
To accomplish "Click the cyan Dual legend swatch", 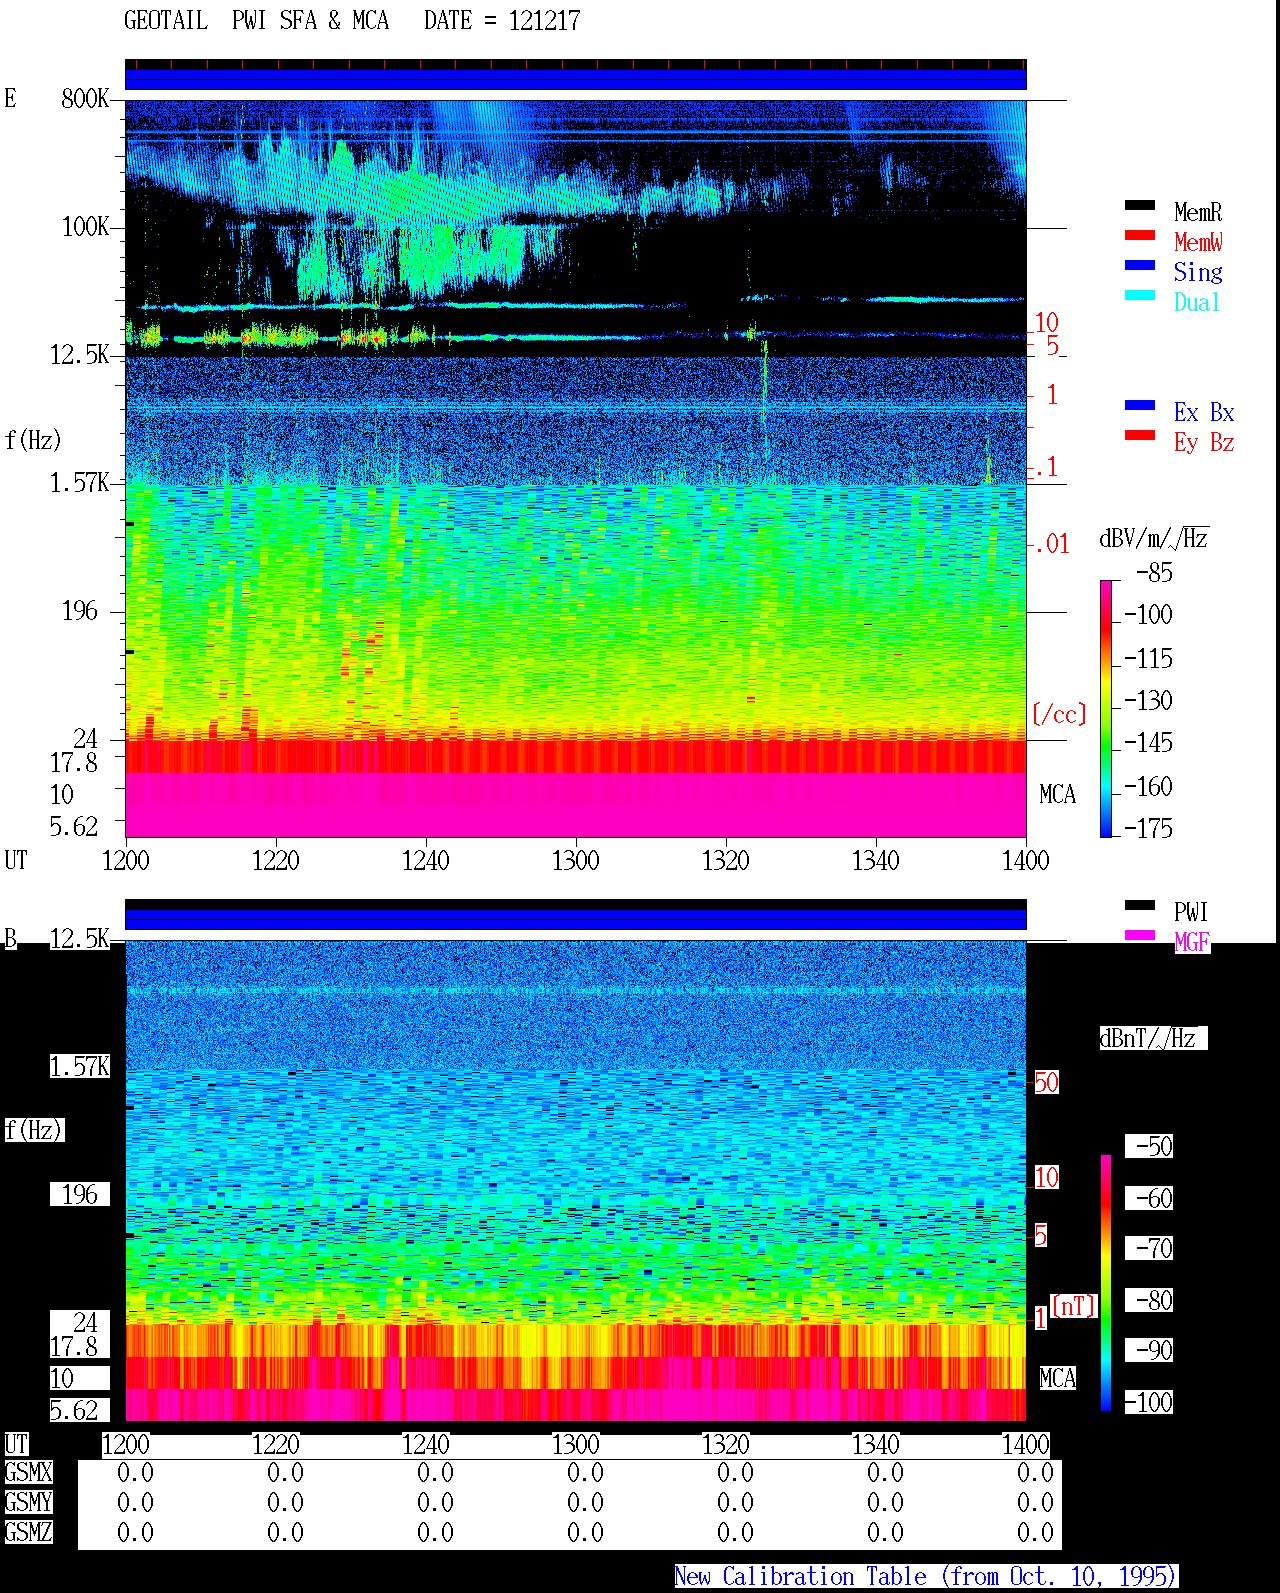I will (x=1140, y=295).
